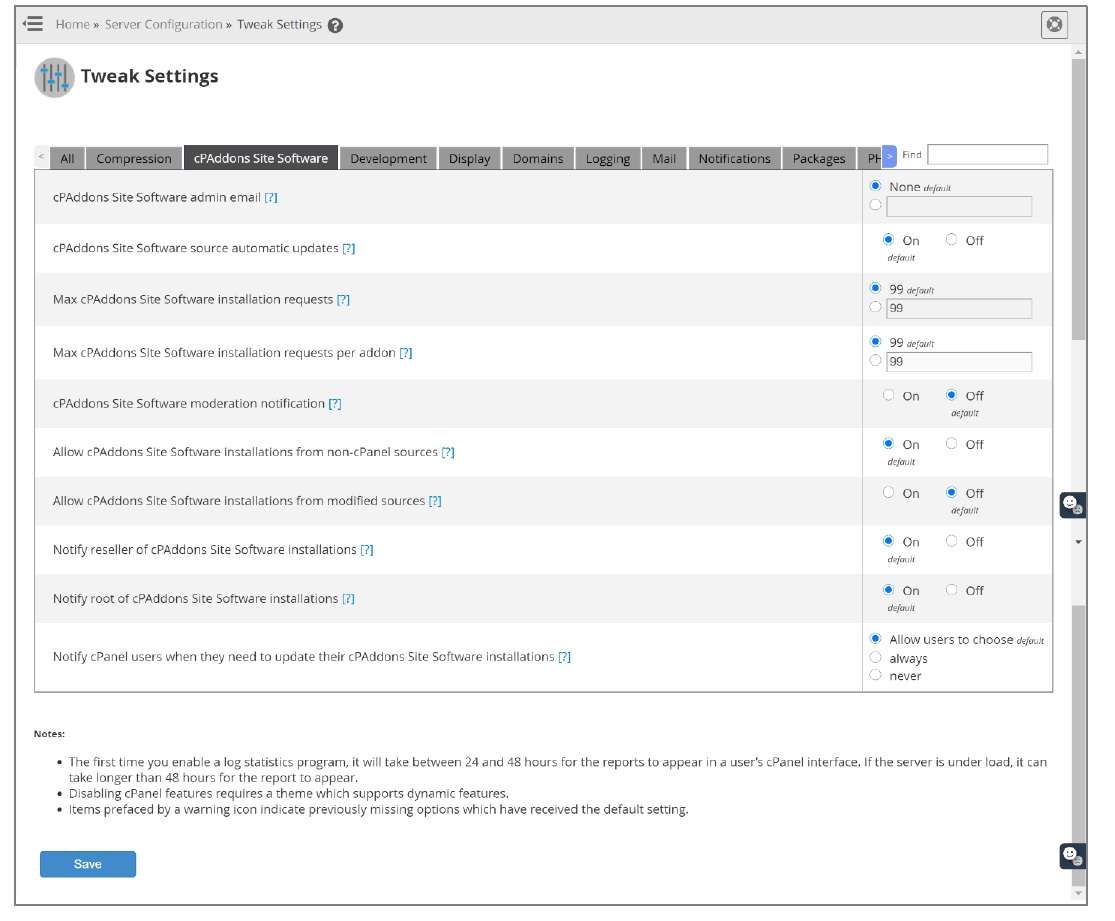Open help for Notify cPanel users setting
The width and height of the screenshot is (1115, 921).
tap(565, 657)
